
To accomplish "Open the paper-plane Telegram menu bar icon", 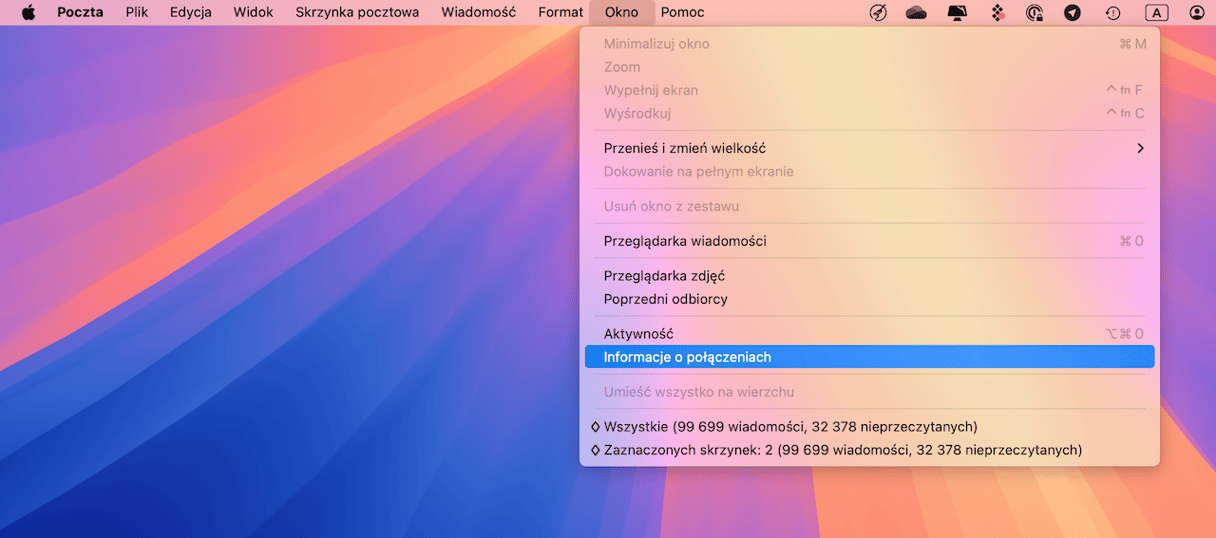I will point(1073,12).
